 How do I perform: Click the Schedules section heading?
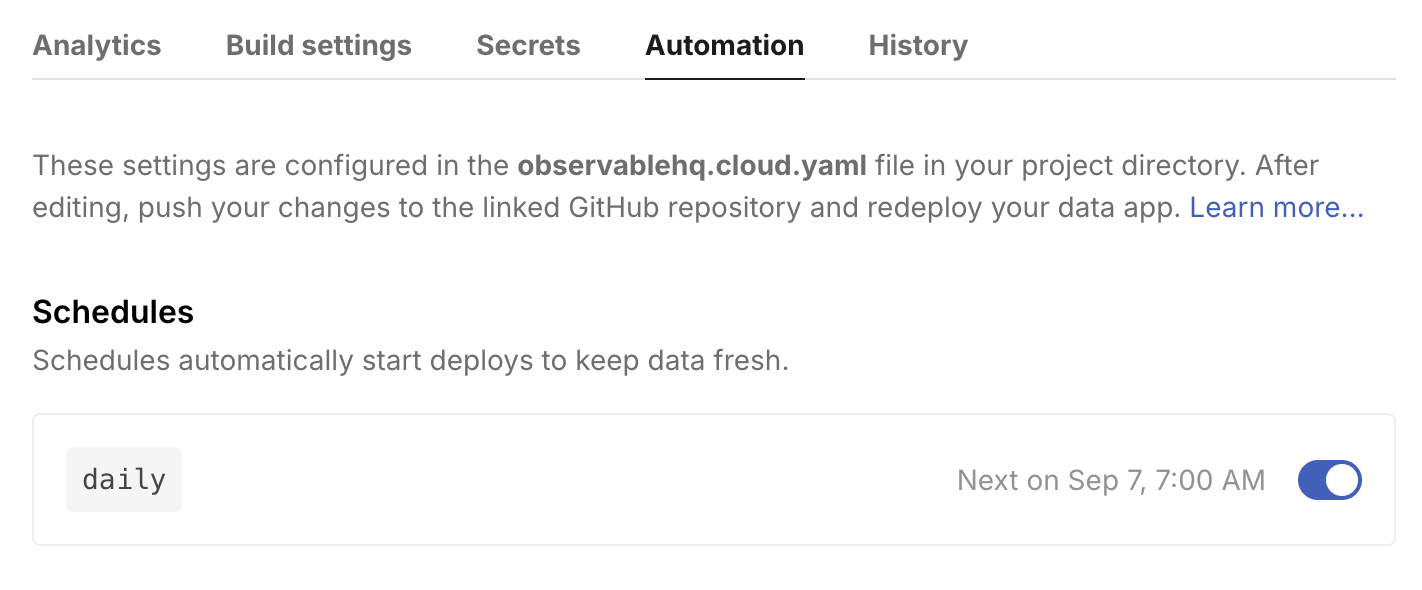pyautogui.click(x=113, y=312)
